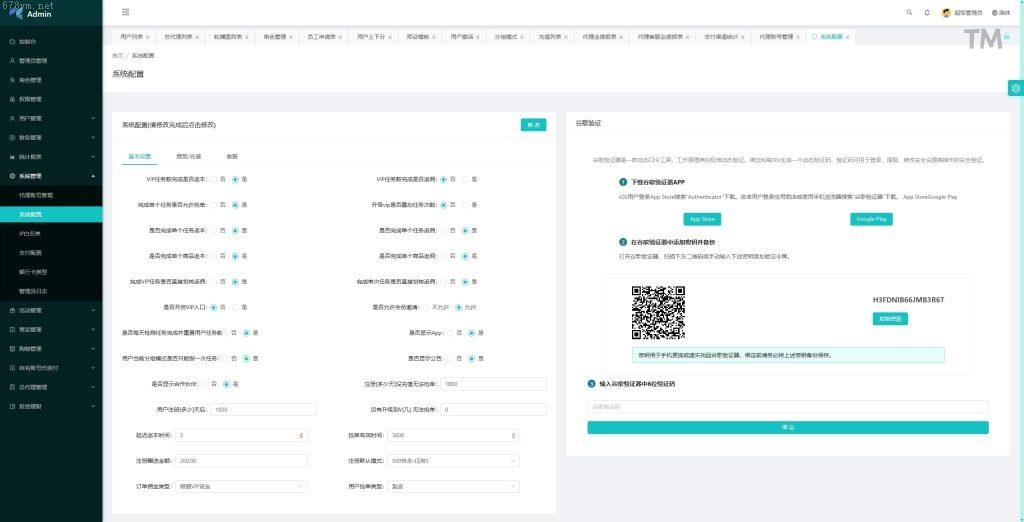Collapse the sidebar with the hamburger icon
The height and width of the screenshot is (522, 1024).
click(x=125, y=12)
